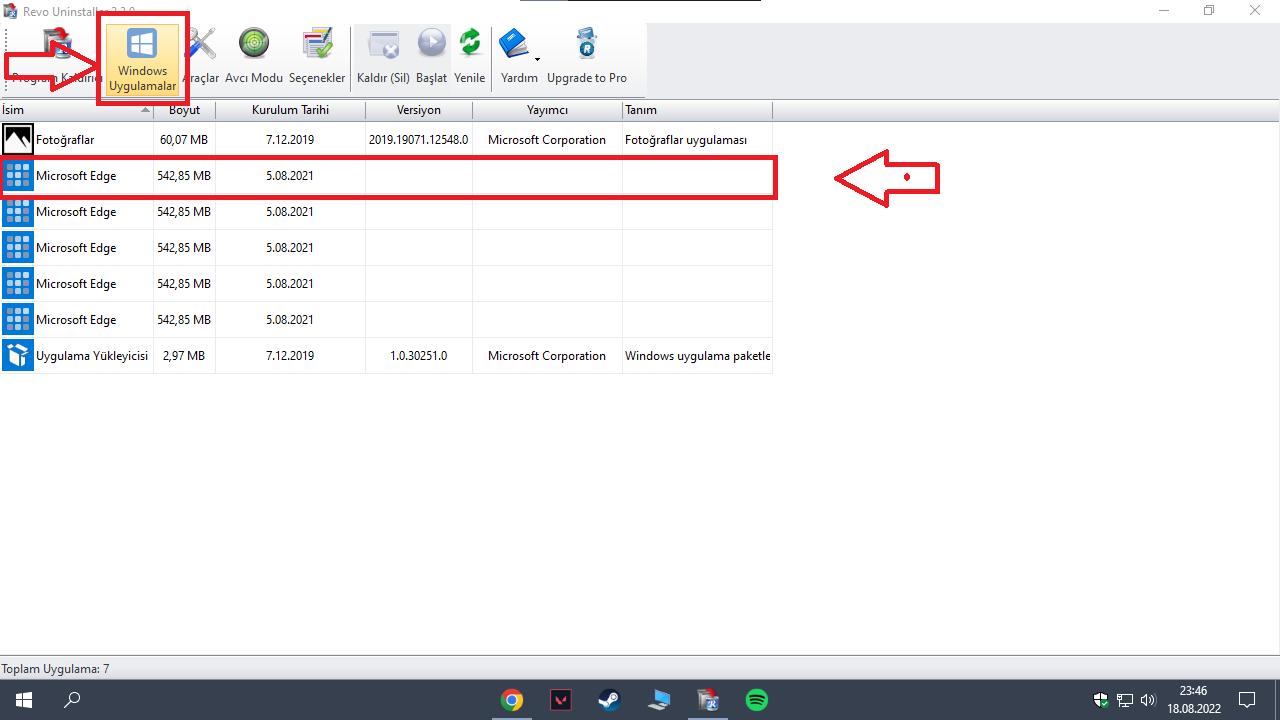Open Valorant from the taskbar
Screen dimensions: 1280x720
point(561,700)
